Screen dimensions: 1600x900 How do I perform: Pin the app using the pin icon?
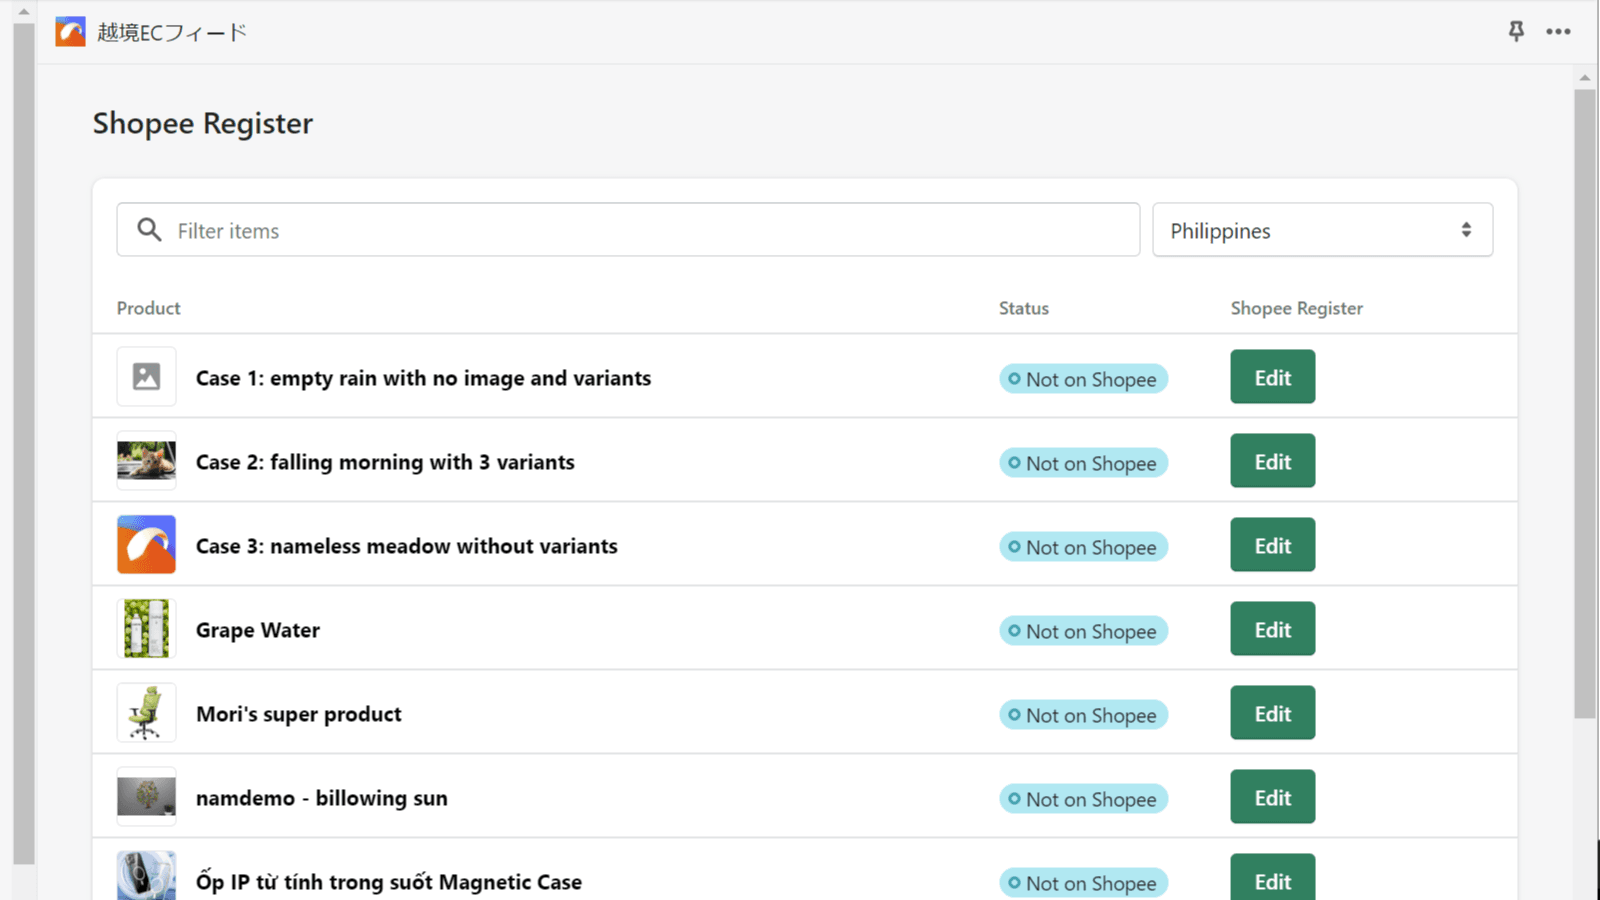[x=1516, y=32]
